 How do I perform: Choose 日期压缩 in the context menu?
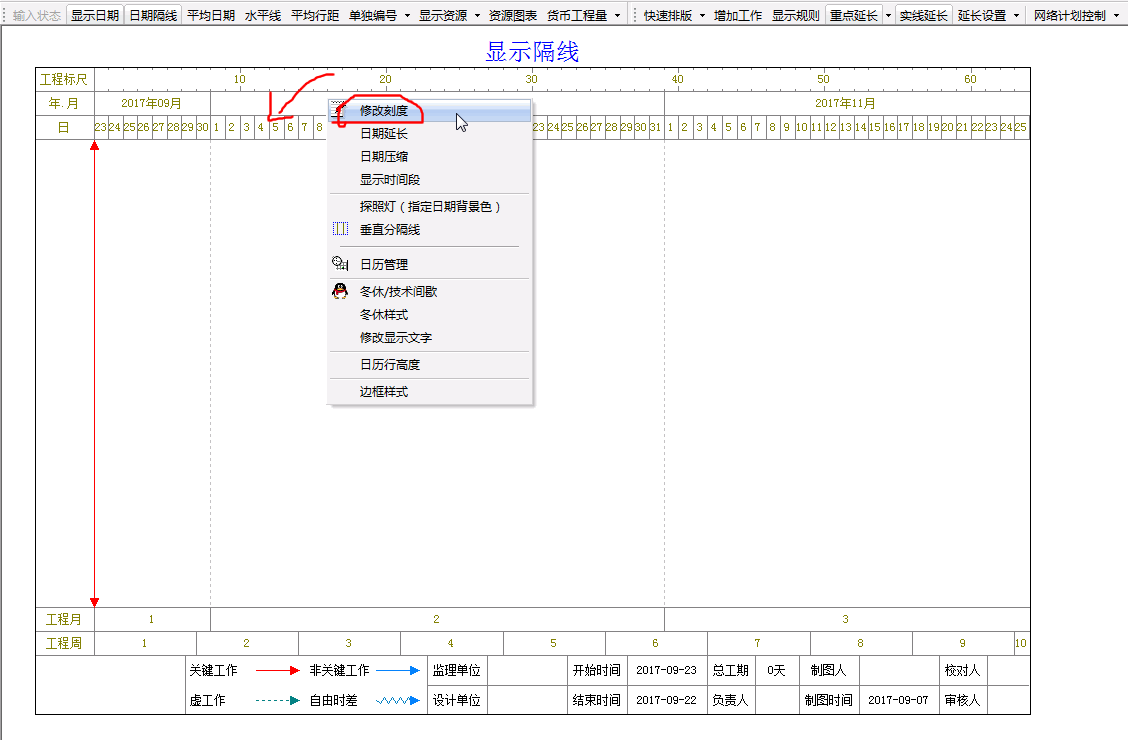click(x=384, y=156)
